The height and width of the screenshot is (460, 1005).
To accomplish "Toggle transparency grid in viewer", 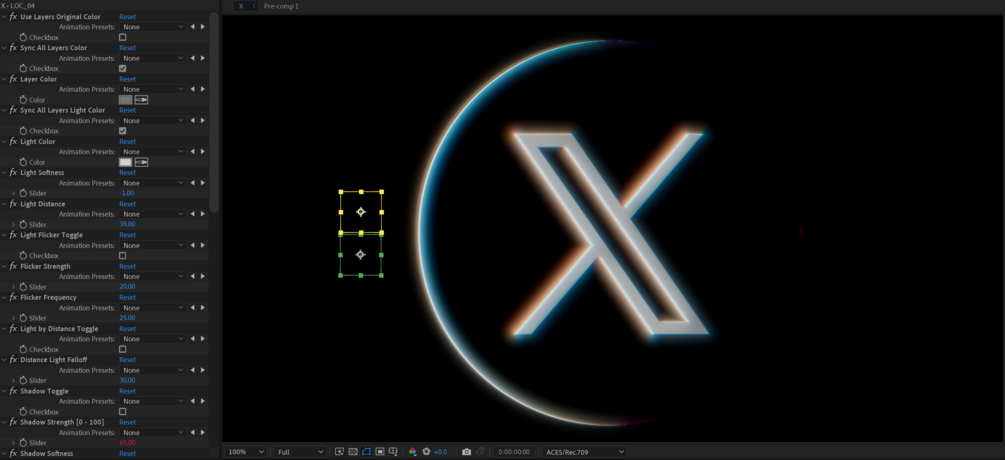I will 353,452.
